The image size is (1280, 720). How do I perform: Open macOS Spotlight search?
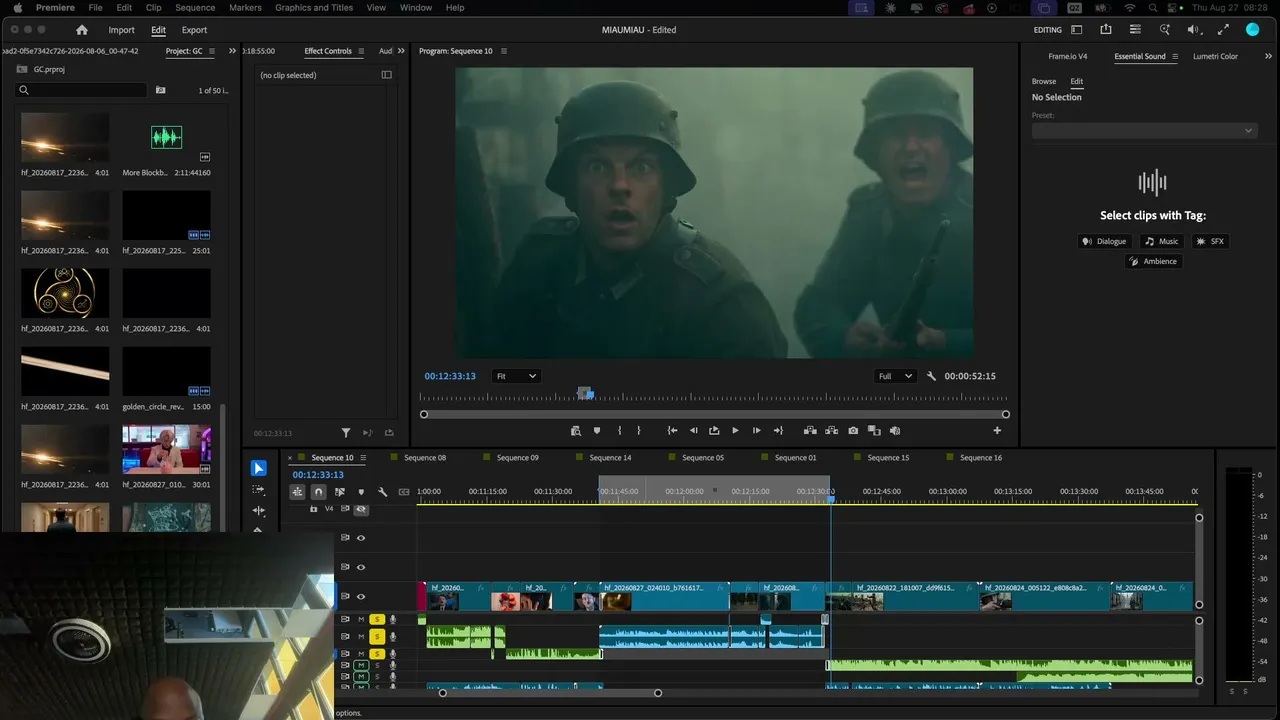[1153, 8]
